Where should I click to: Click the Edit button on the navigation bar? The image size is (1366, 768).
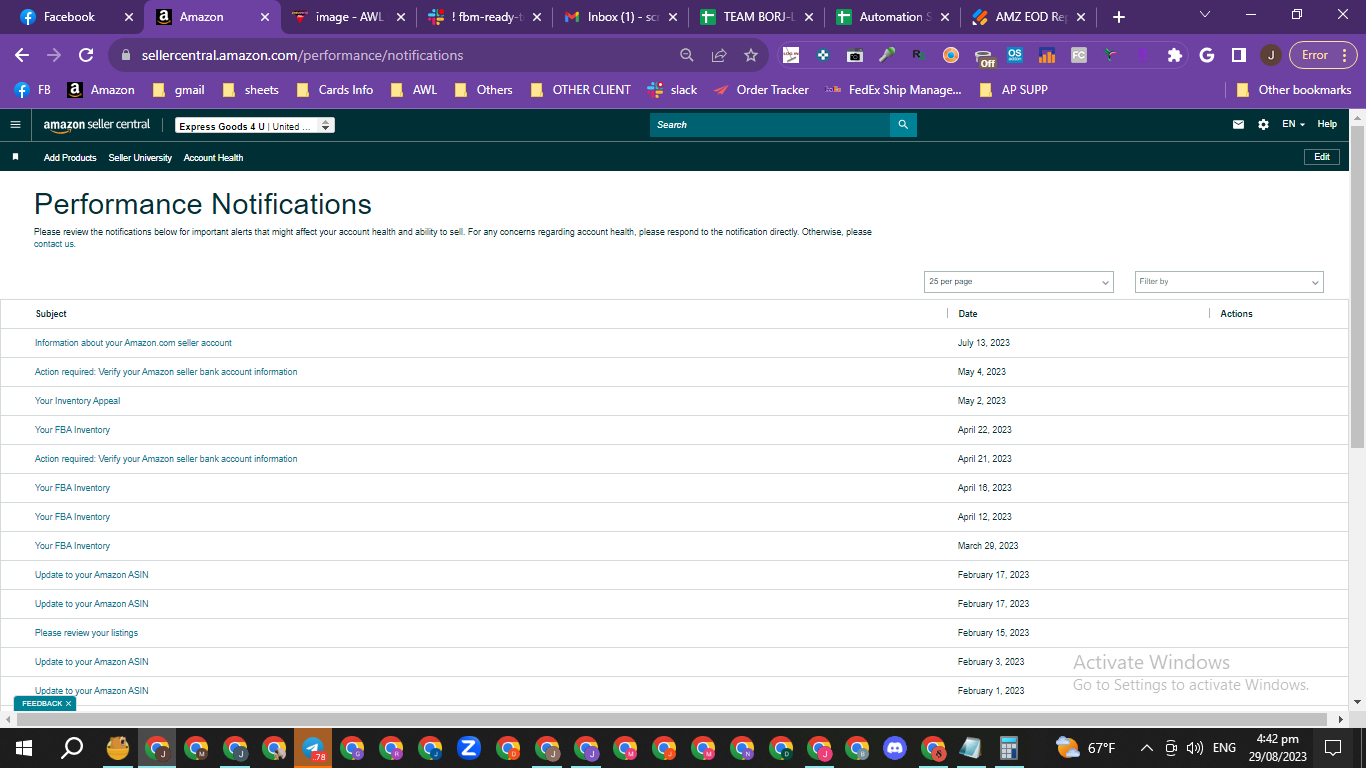[x=1322, y=157]
